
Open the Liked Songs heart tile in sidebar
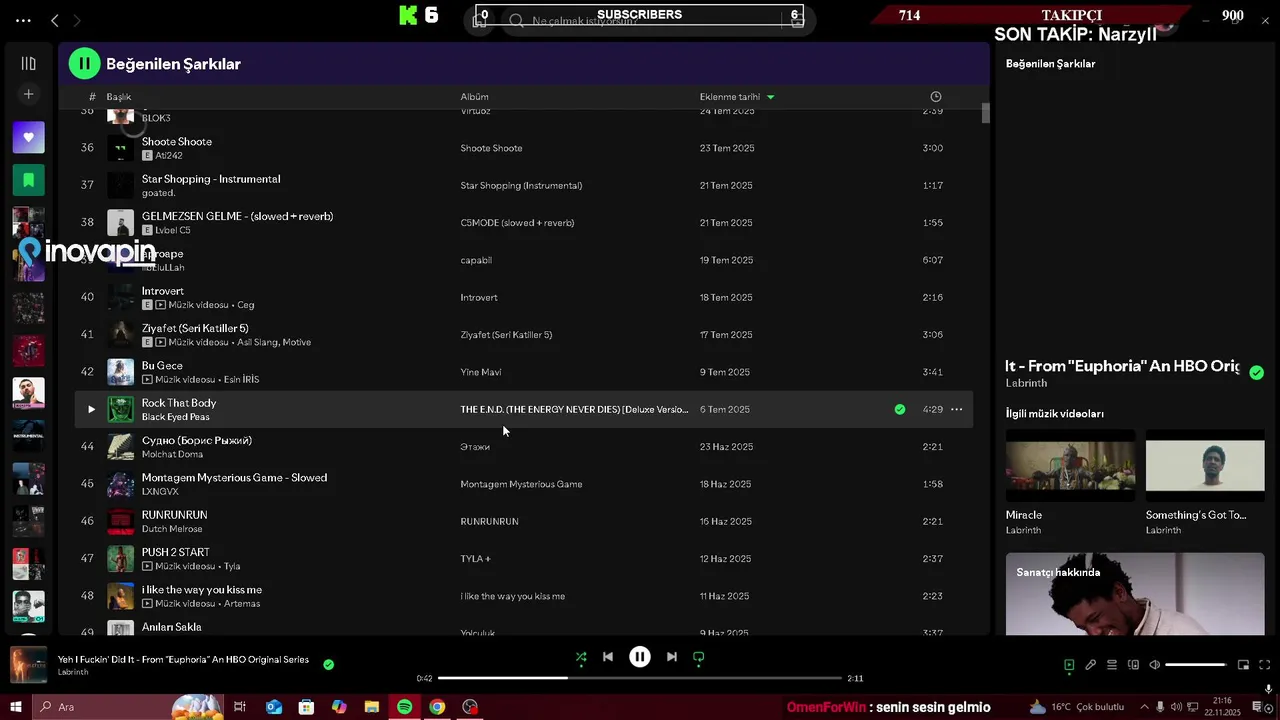pos(28,137)
